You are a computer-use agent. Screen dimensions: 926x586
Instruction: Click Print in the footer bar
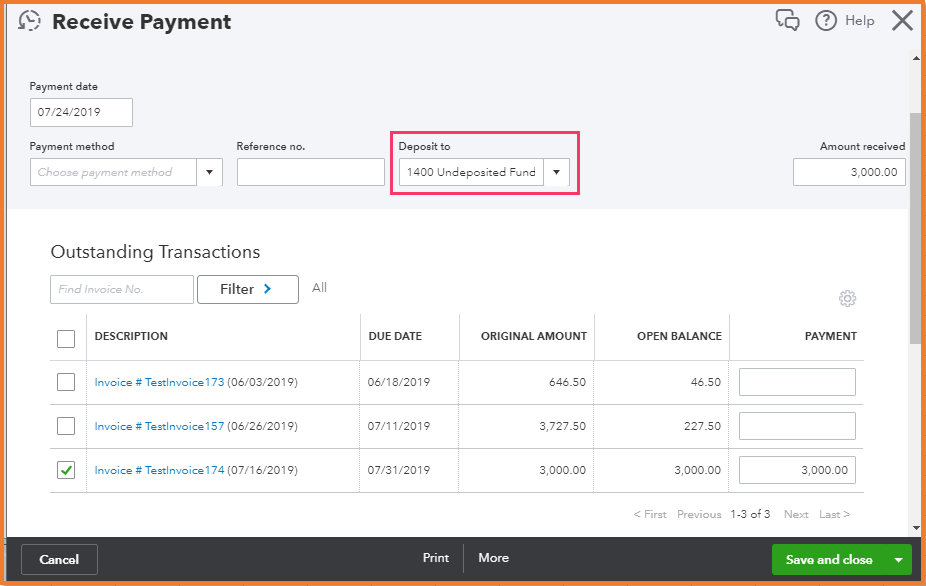point(435,558)
